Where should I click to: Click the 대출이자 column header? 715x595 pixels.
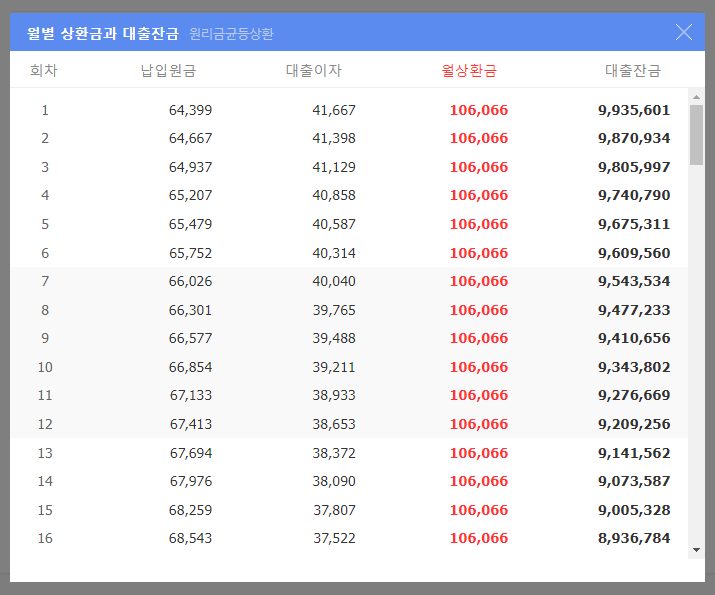(x=314, y=70)
